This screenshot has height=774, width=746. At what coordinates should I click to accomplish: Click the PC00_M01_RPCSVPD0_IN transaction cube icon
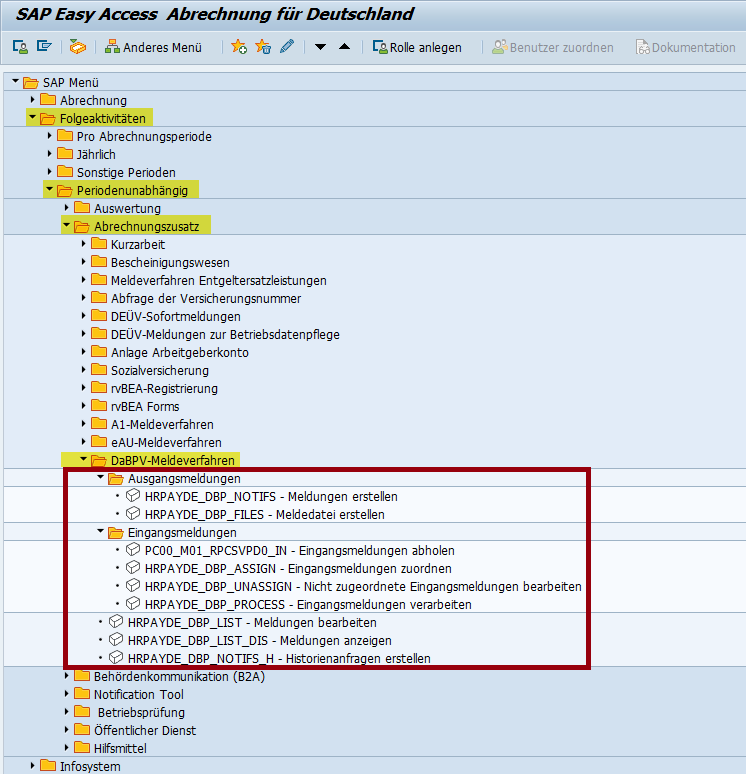(x=133, y=549)
